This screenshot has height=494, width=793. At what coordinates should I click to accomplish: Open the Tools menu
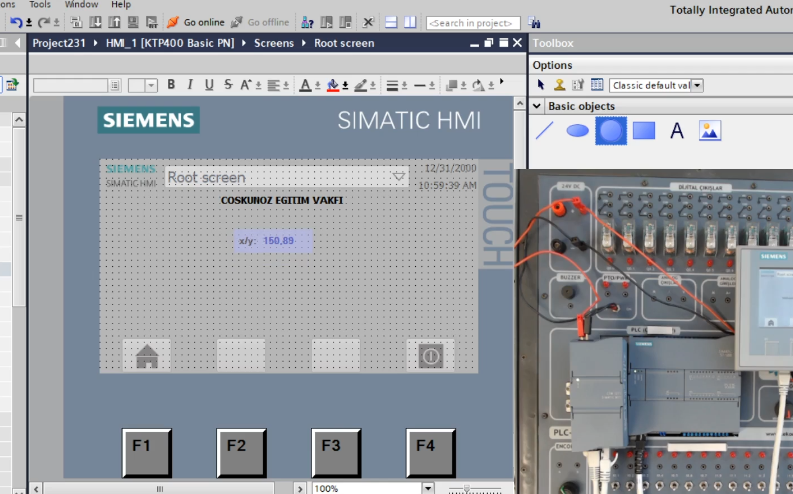coord(40,4)
